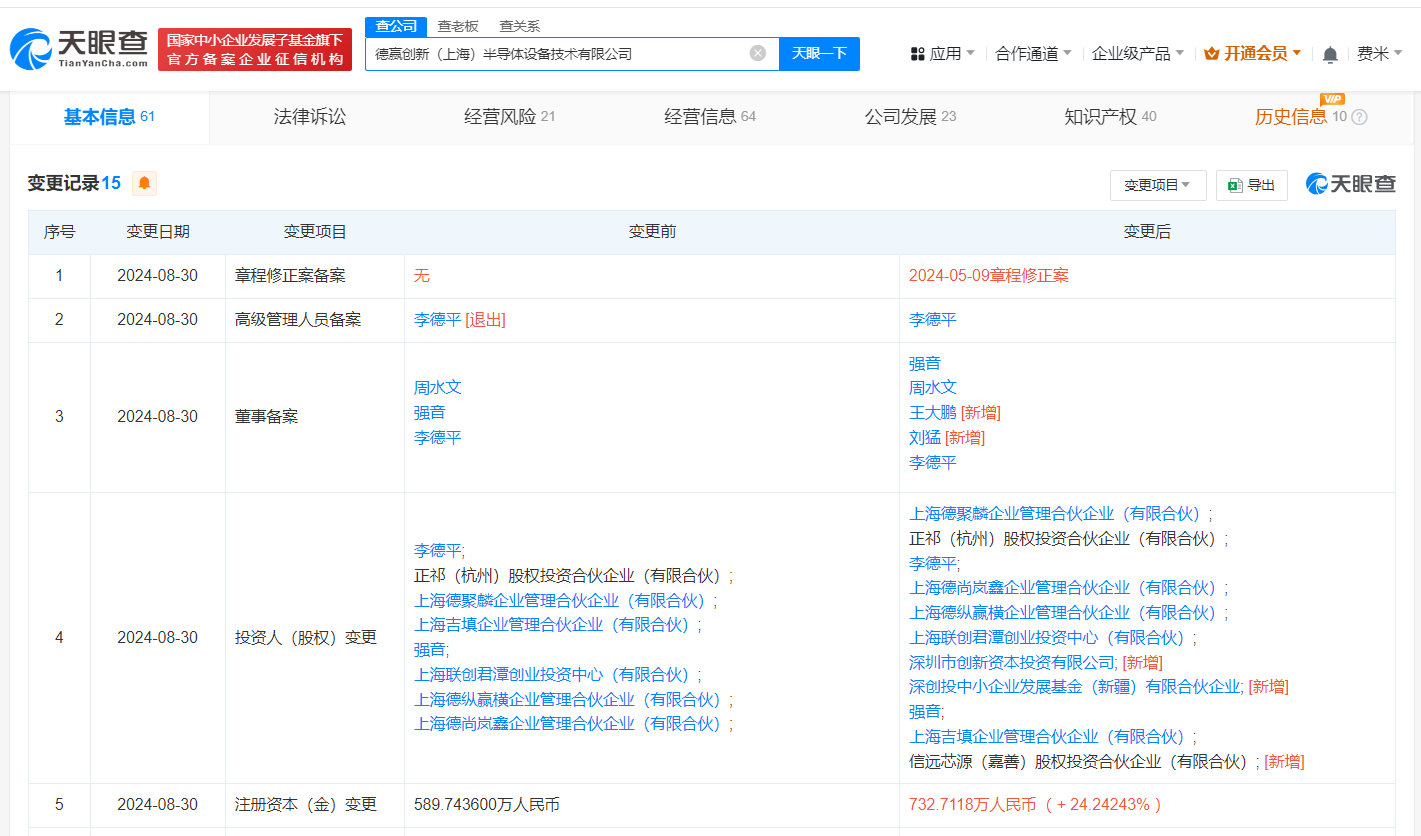Open 李德平 in 投资人变更 变更前 column

pyautogui.click(x=438, y=550)
